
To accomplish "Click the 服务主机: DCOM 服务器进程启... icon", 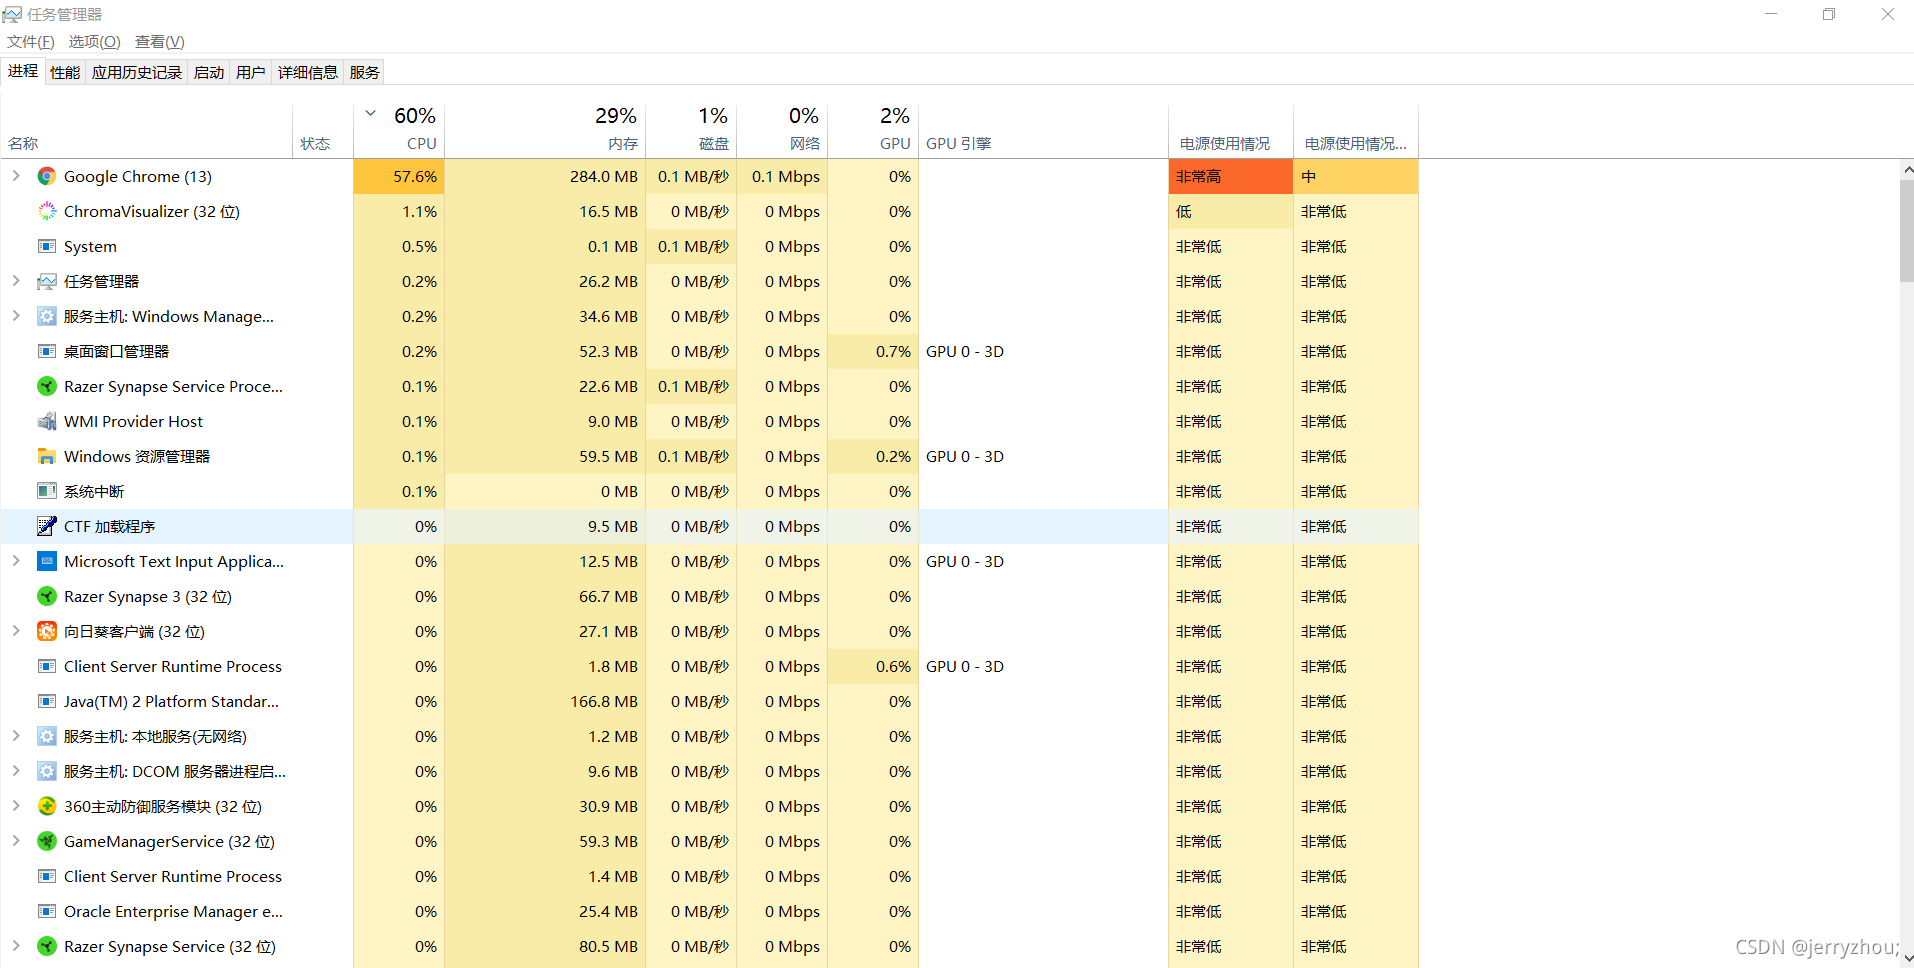I will 47,772.
